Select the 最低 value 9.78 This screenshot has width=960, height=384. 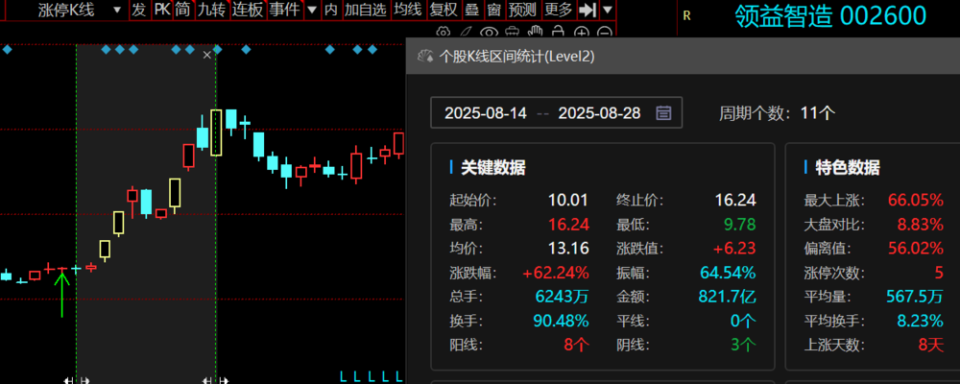pos(740,224)
